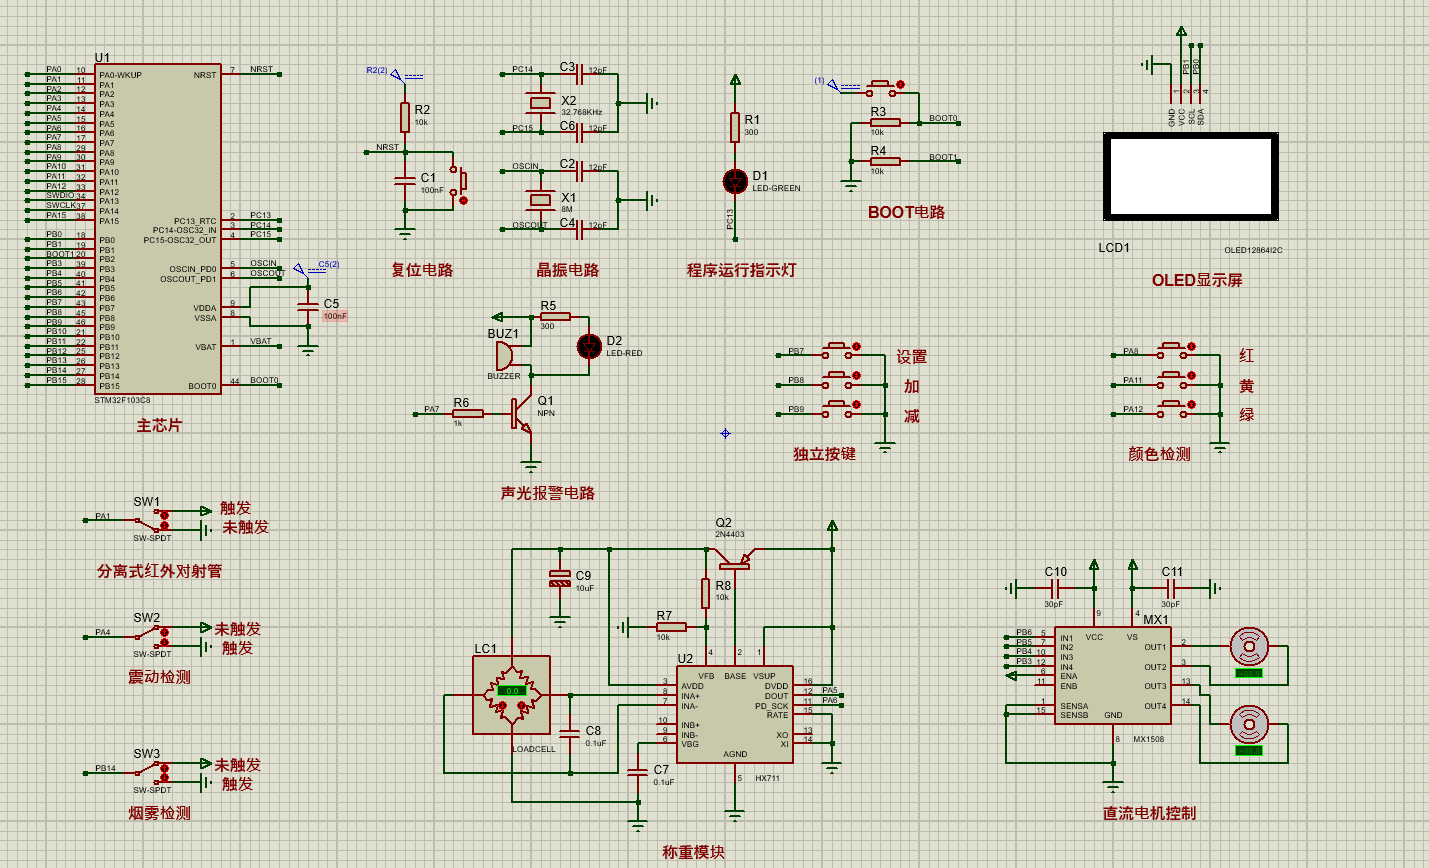The image size is (1429, 868).
Task: Click the 复位电路 label
Action: coord(422,270)
